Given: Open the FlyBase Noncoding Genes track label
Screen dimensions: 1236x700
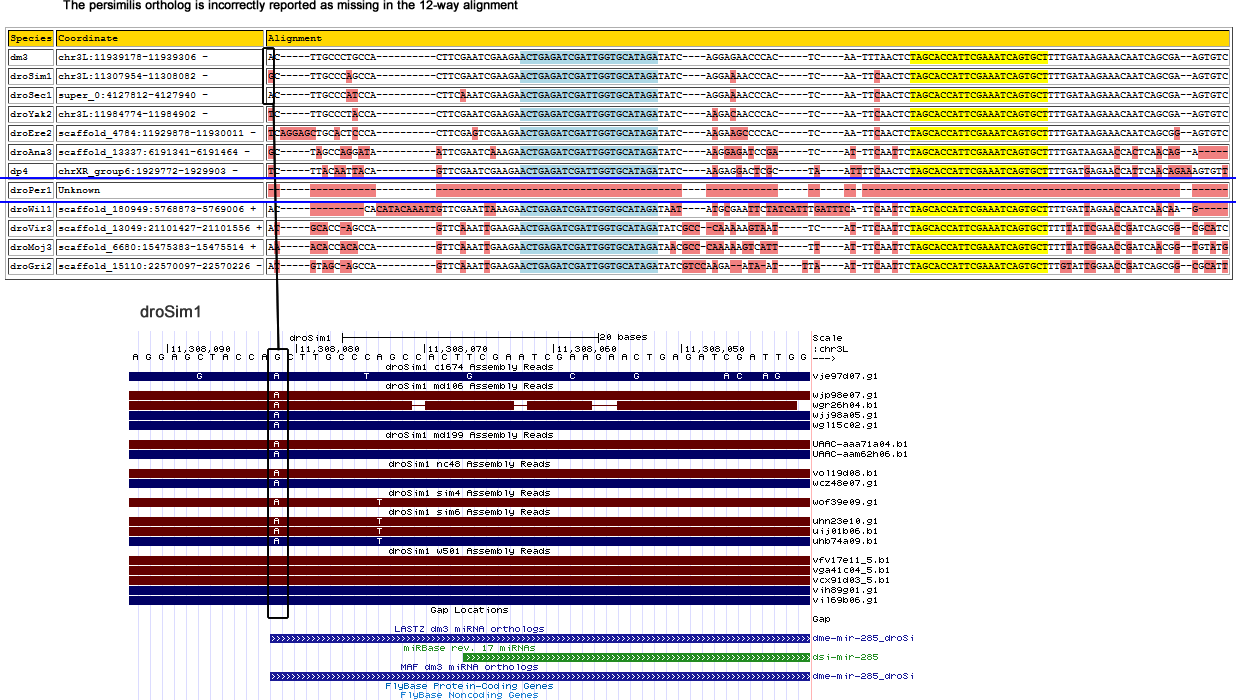Looking at the screenshot, I should tap(468, 695).
